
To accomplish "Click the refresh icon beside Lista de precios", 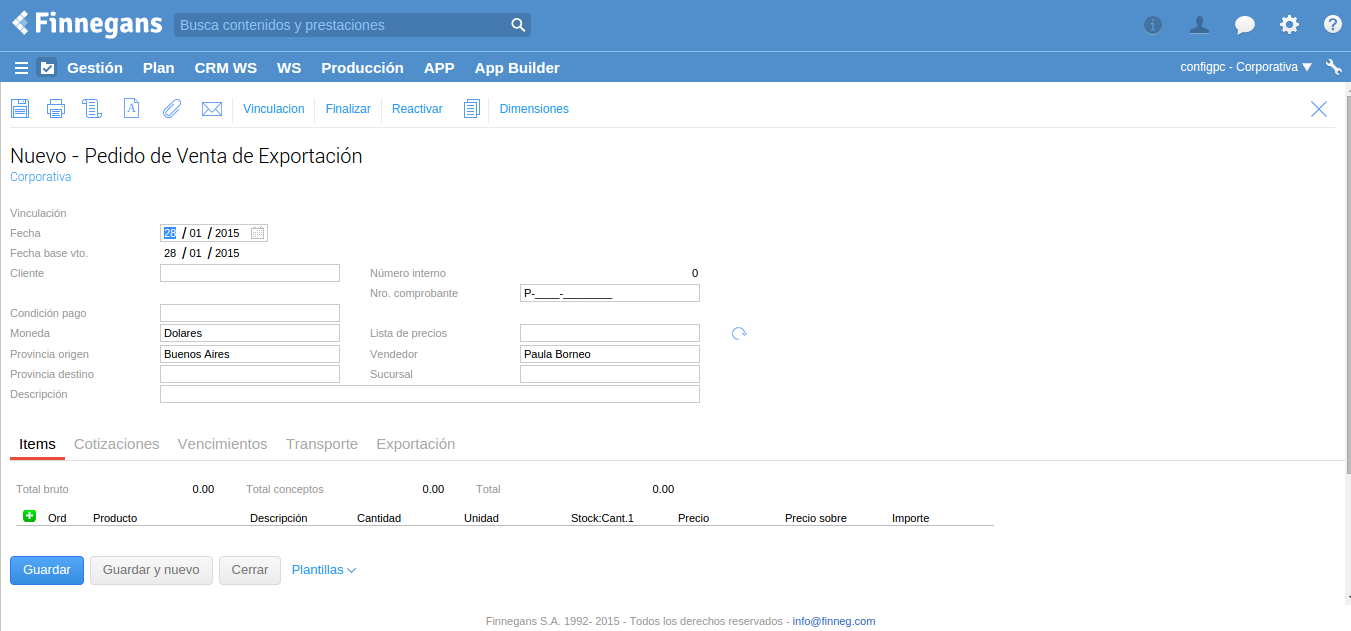I will [739, 334].
